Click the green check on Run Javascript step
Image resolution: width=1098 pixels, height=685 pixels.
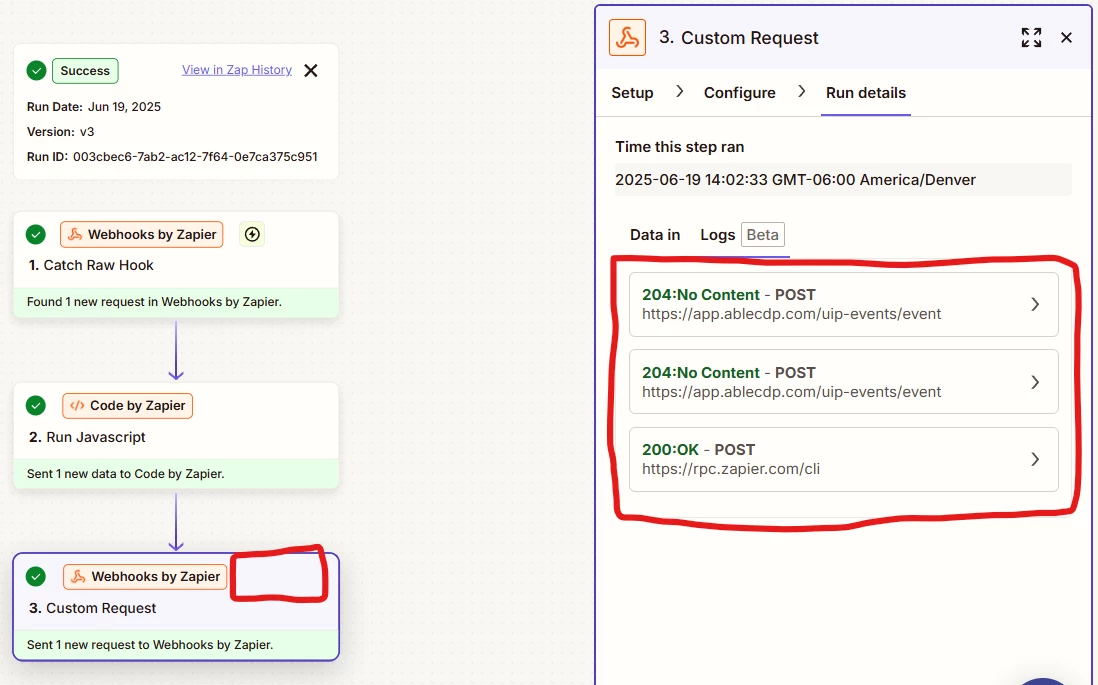[36, 406]
